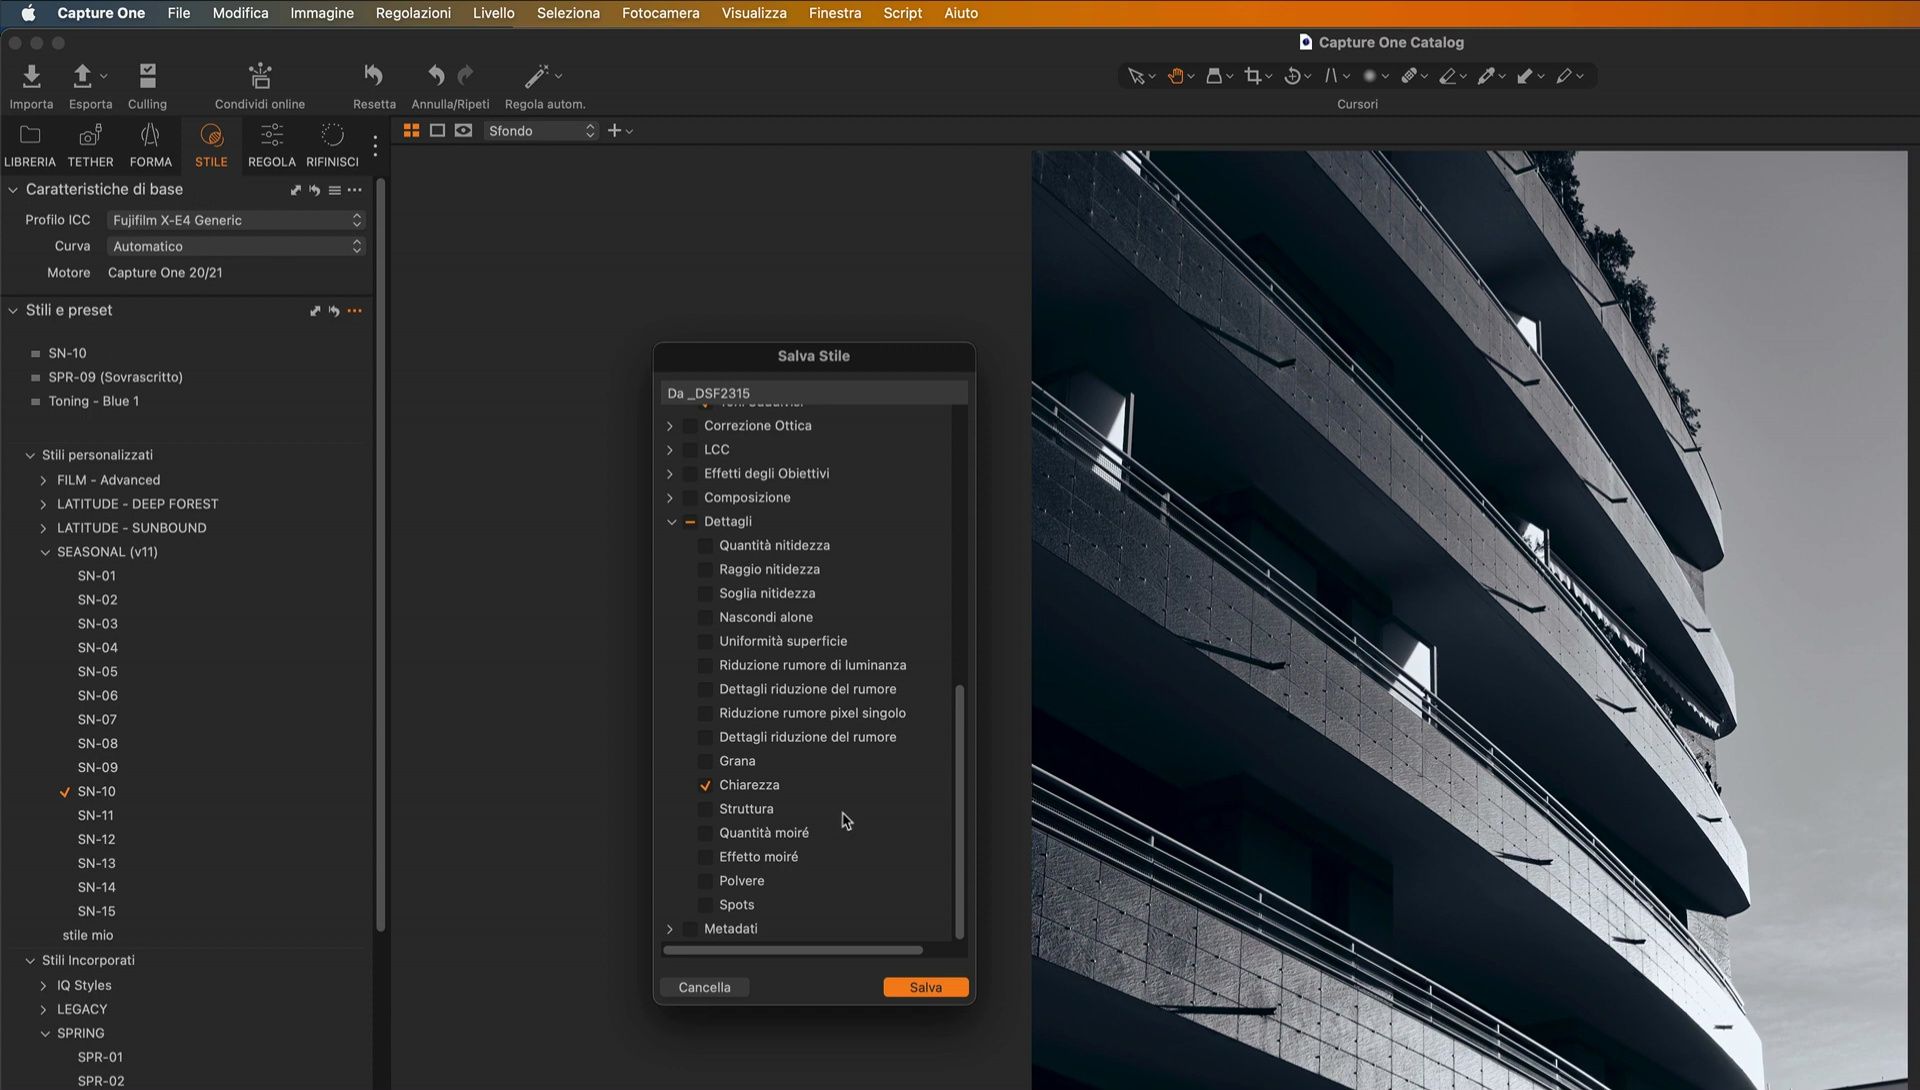
Task: Switch viewer to single image mode
Action: 437,131
